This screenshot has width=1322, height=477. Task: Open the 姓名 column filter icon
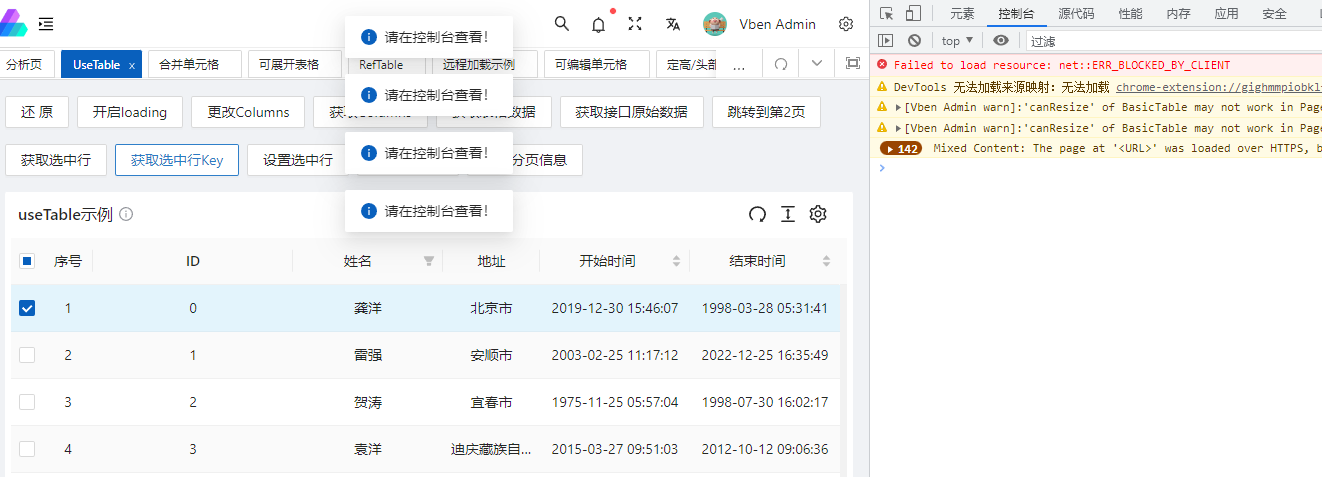429,261
